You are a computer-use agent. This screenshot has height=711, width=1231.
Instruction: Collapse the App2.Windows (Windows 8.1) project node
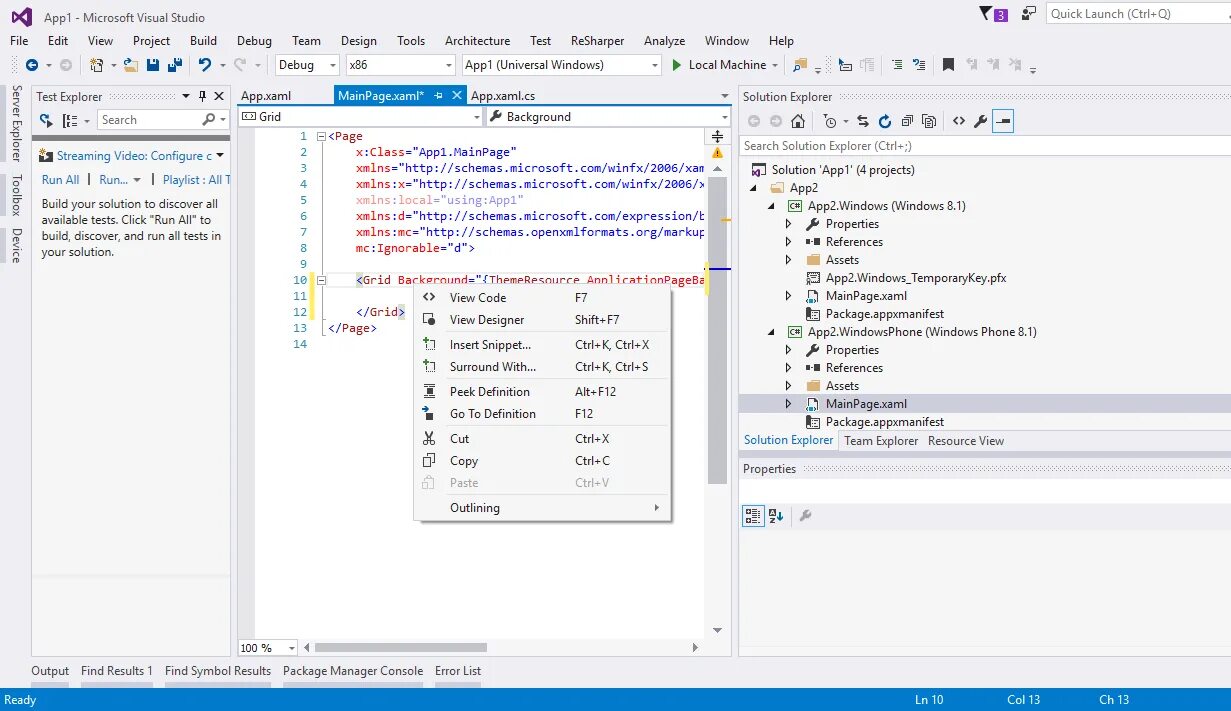[x=771, y=206]
